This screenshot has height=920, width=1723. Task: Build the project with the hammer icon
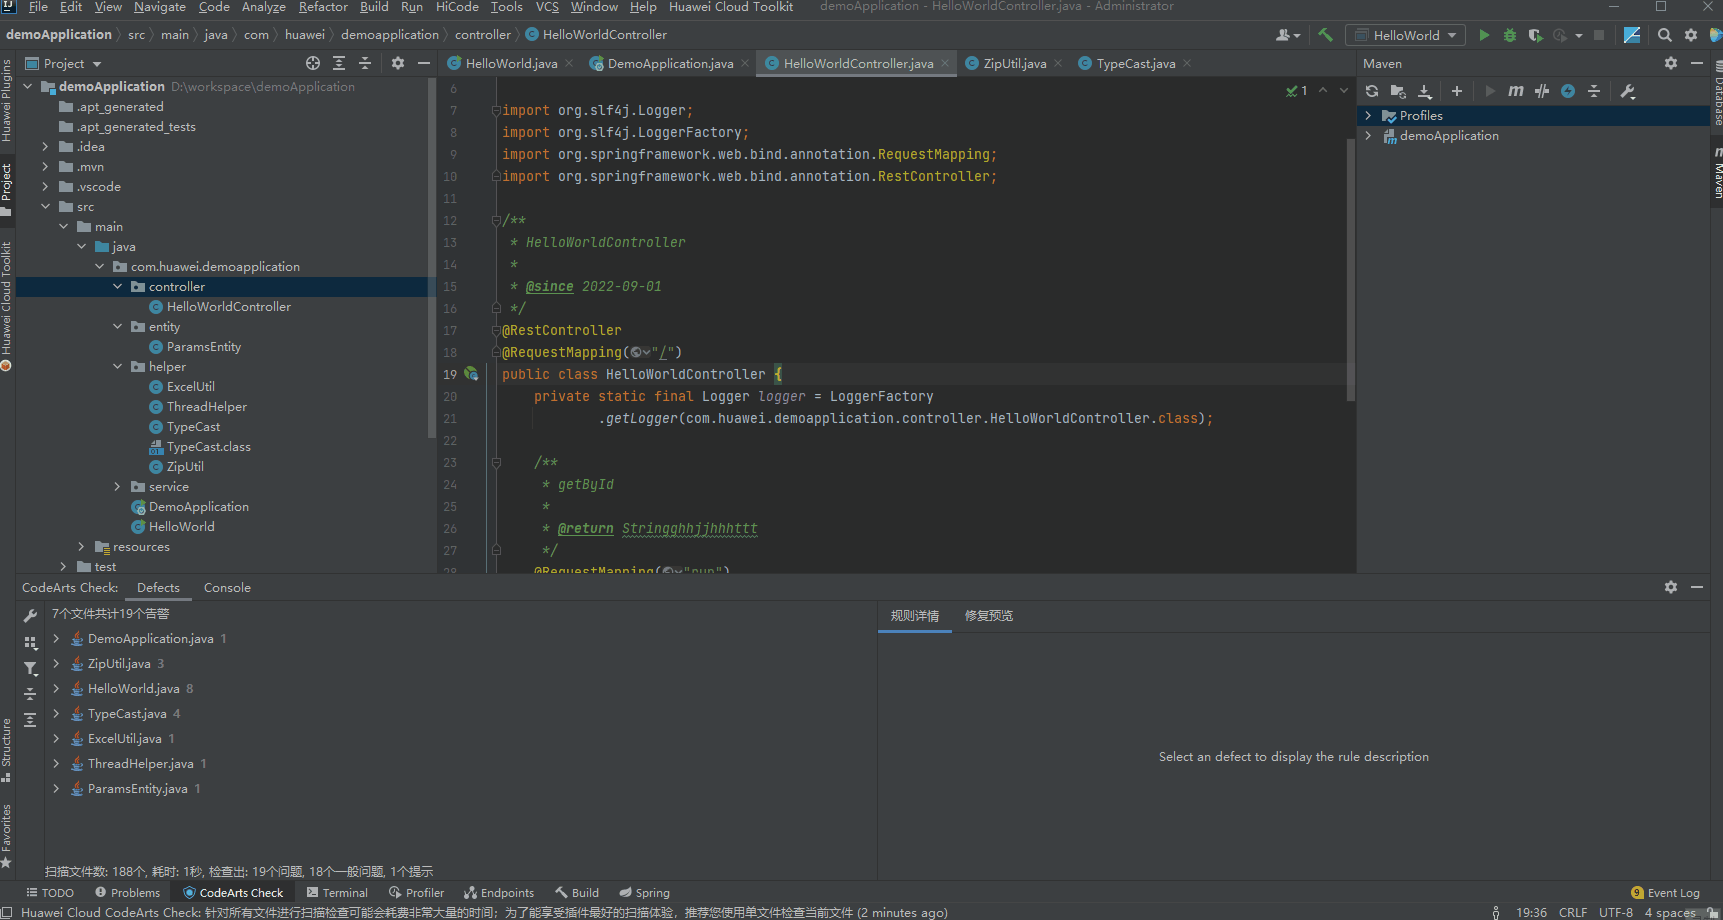click(1325, 35)
